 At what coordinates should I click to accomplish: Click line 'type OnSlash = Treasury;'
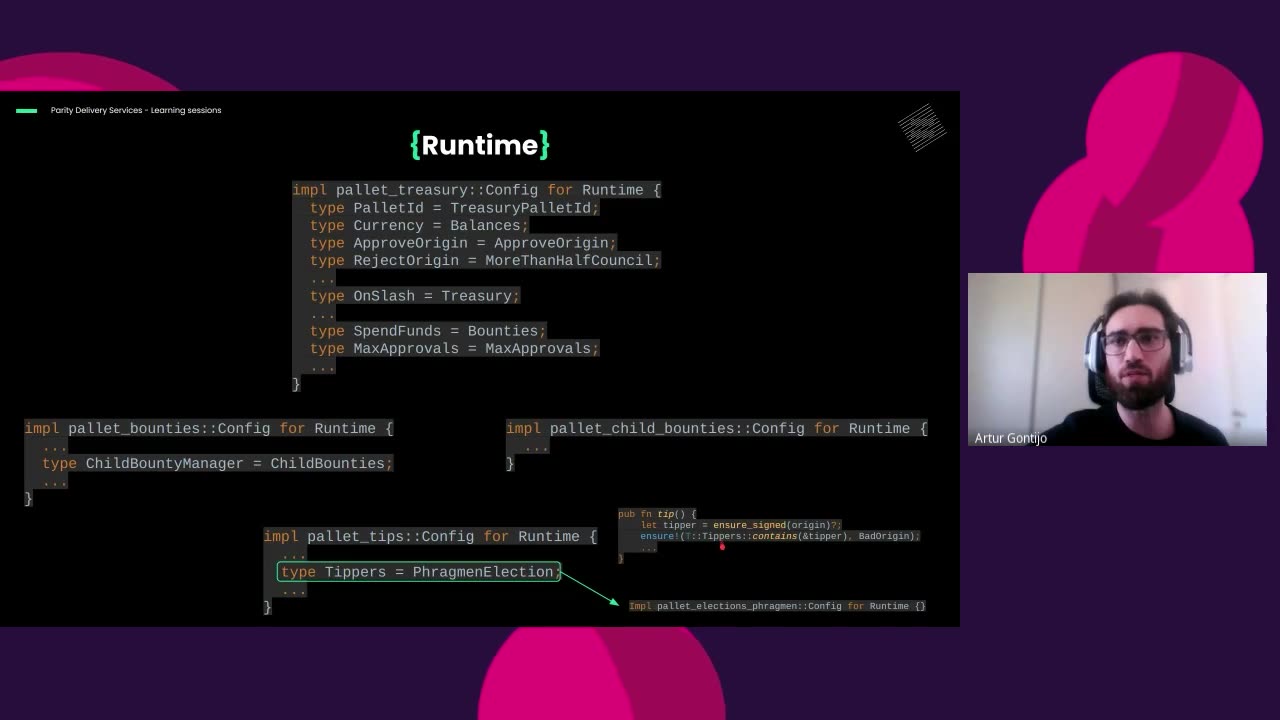[415, 296]
